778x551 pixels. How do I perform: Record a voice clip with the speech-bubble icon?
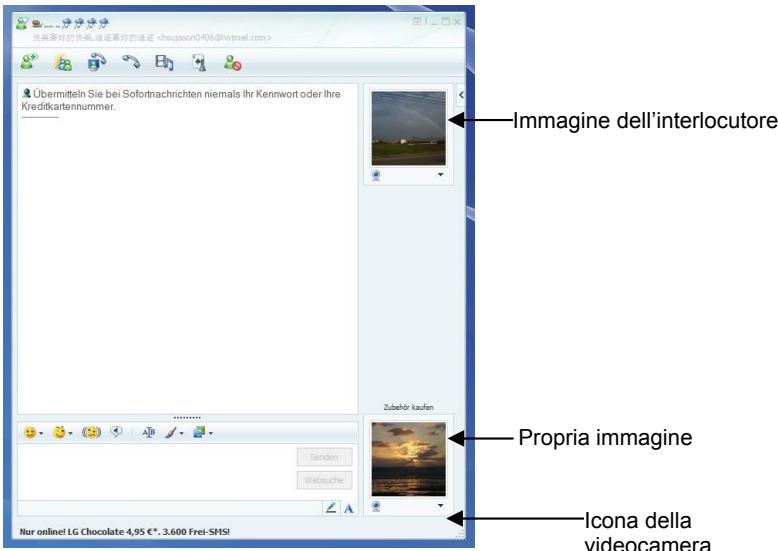[x=117, y=432]
